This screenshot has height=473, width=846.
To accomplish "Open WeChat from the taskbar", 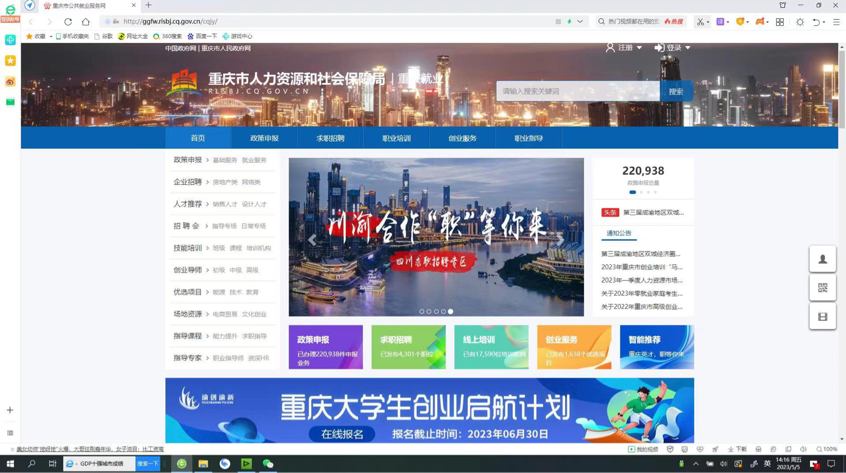I will coord(268,464).
